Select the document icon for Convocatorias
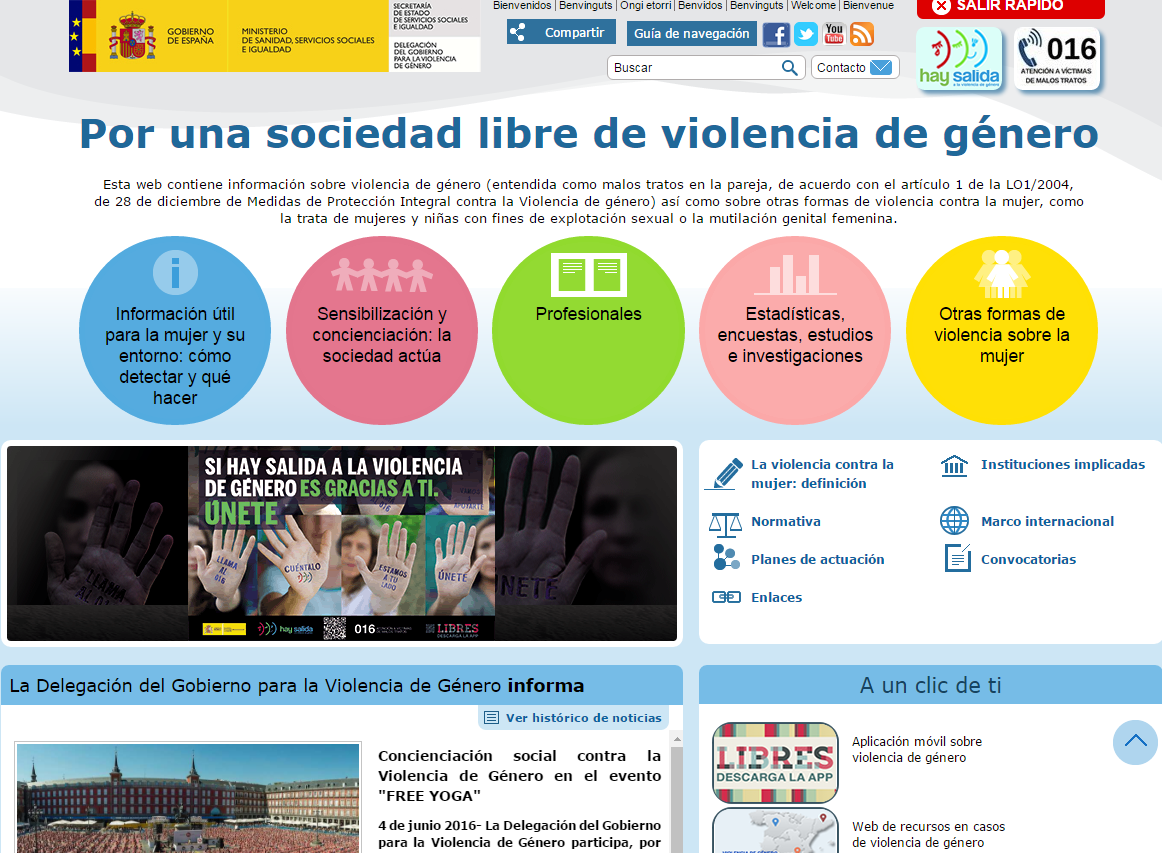The width and height of the screenshot is (1162, 853). point(955,558)
